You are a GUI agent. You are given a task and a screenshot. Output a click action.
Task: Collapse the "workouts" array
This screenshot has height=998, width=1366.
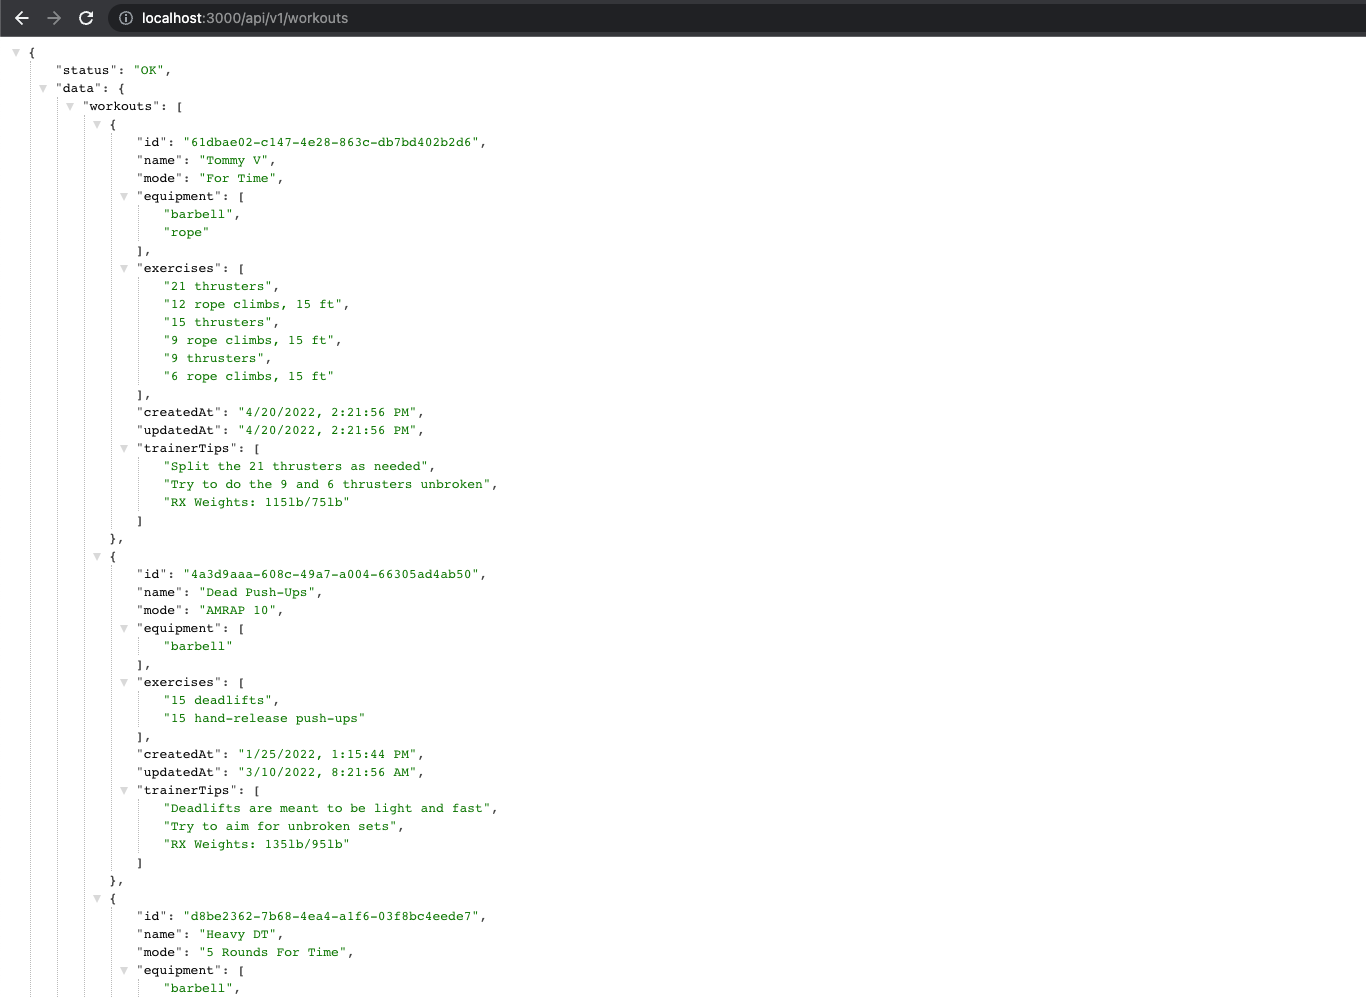click(70, 106)
